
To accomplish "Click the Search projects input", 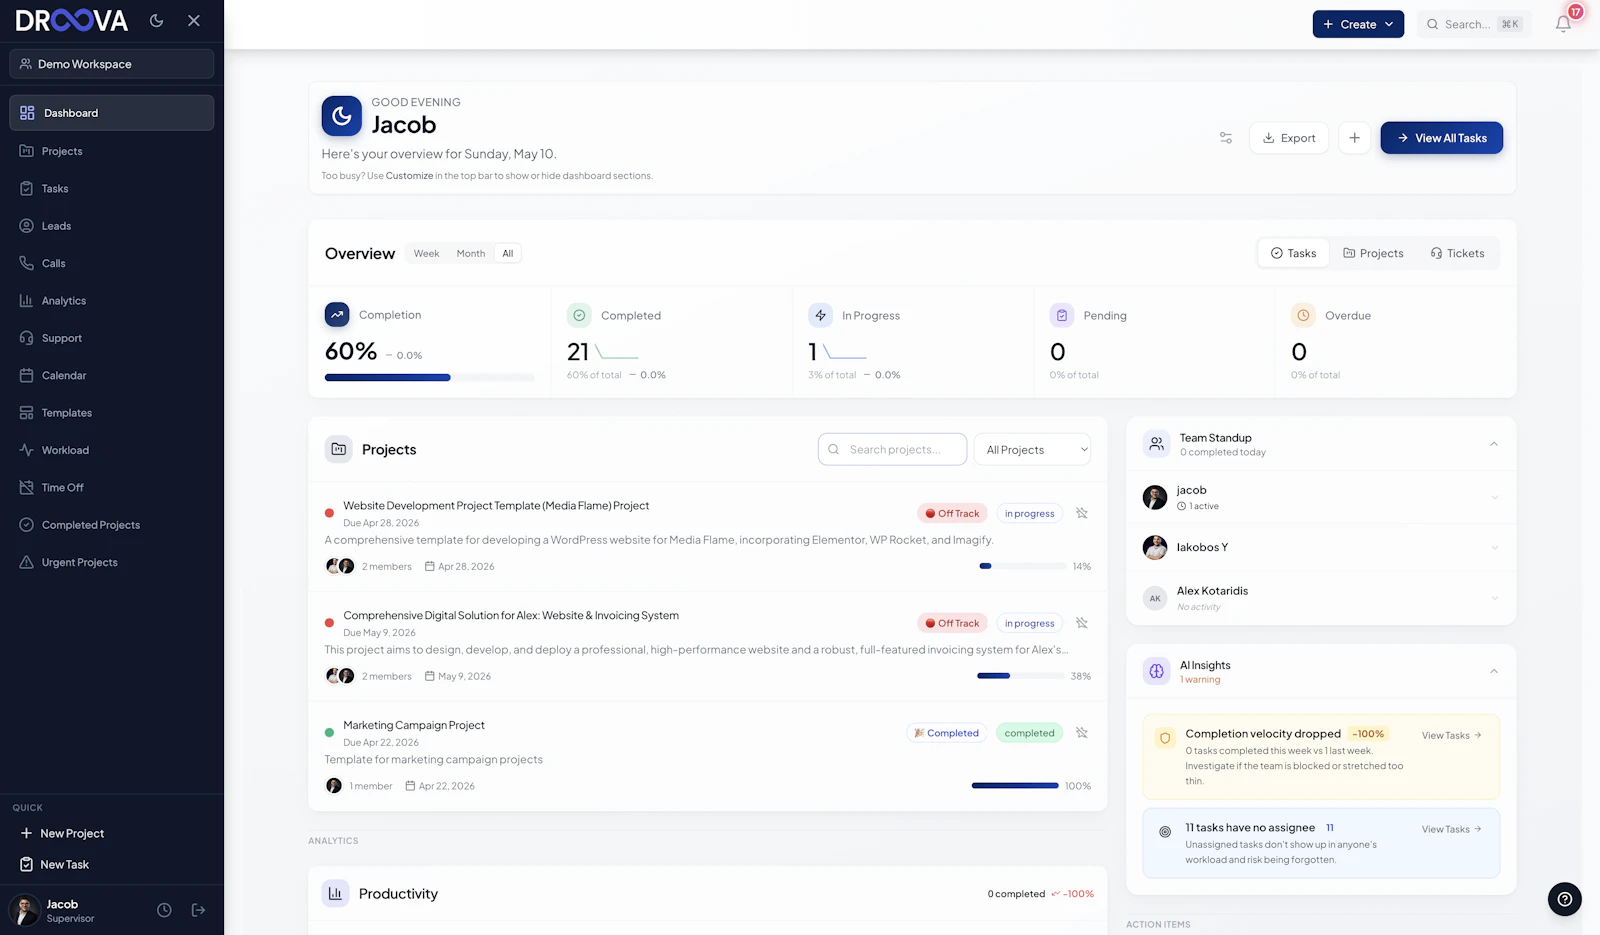I will coord(892,450).
